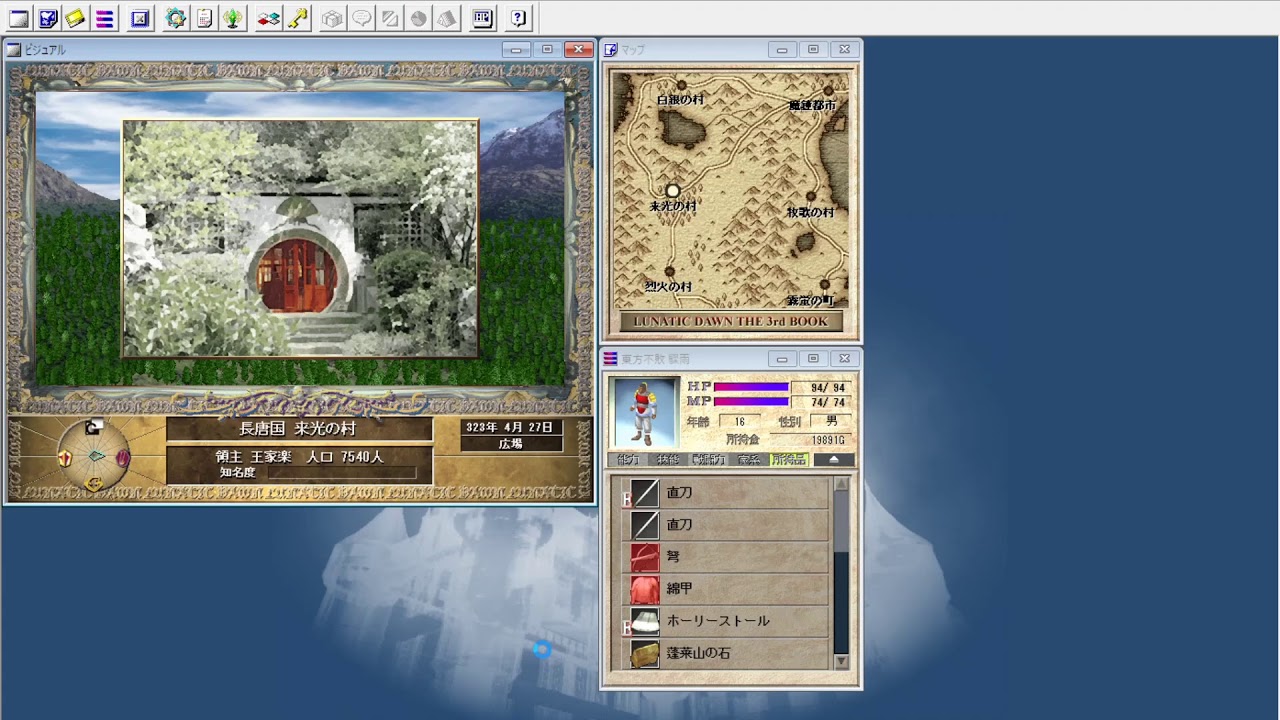Screen dimensions: 1280x720
Task: Switch to the 技能 tab
Action: point(667,460)
